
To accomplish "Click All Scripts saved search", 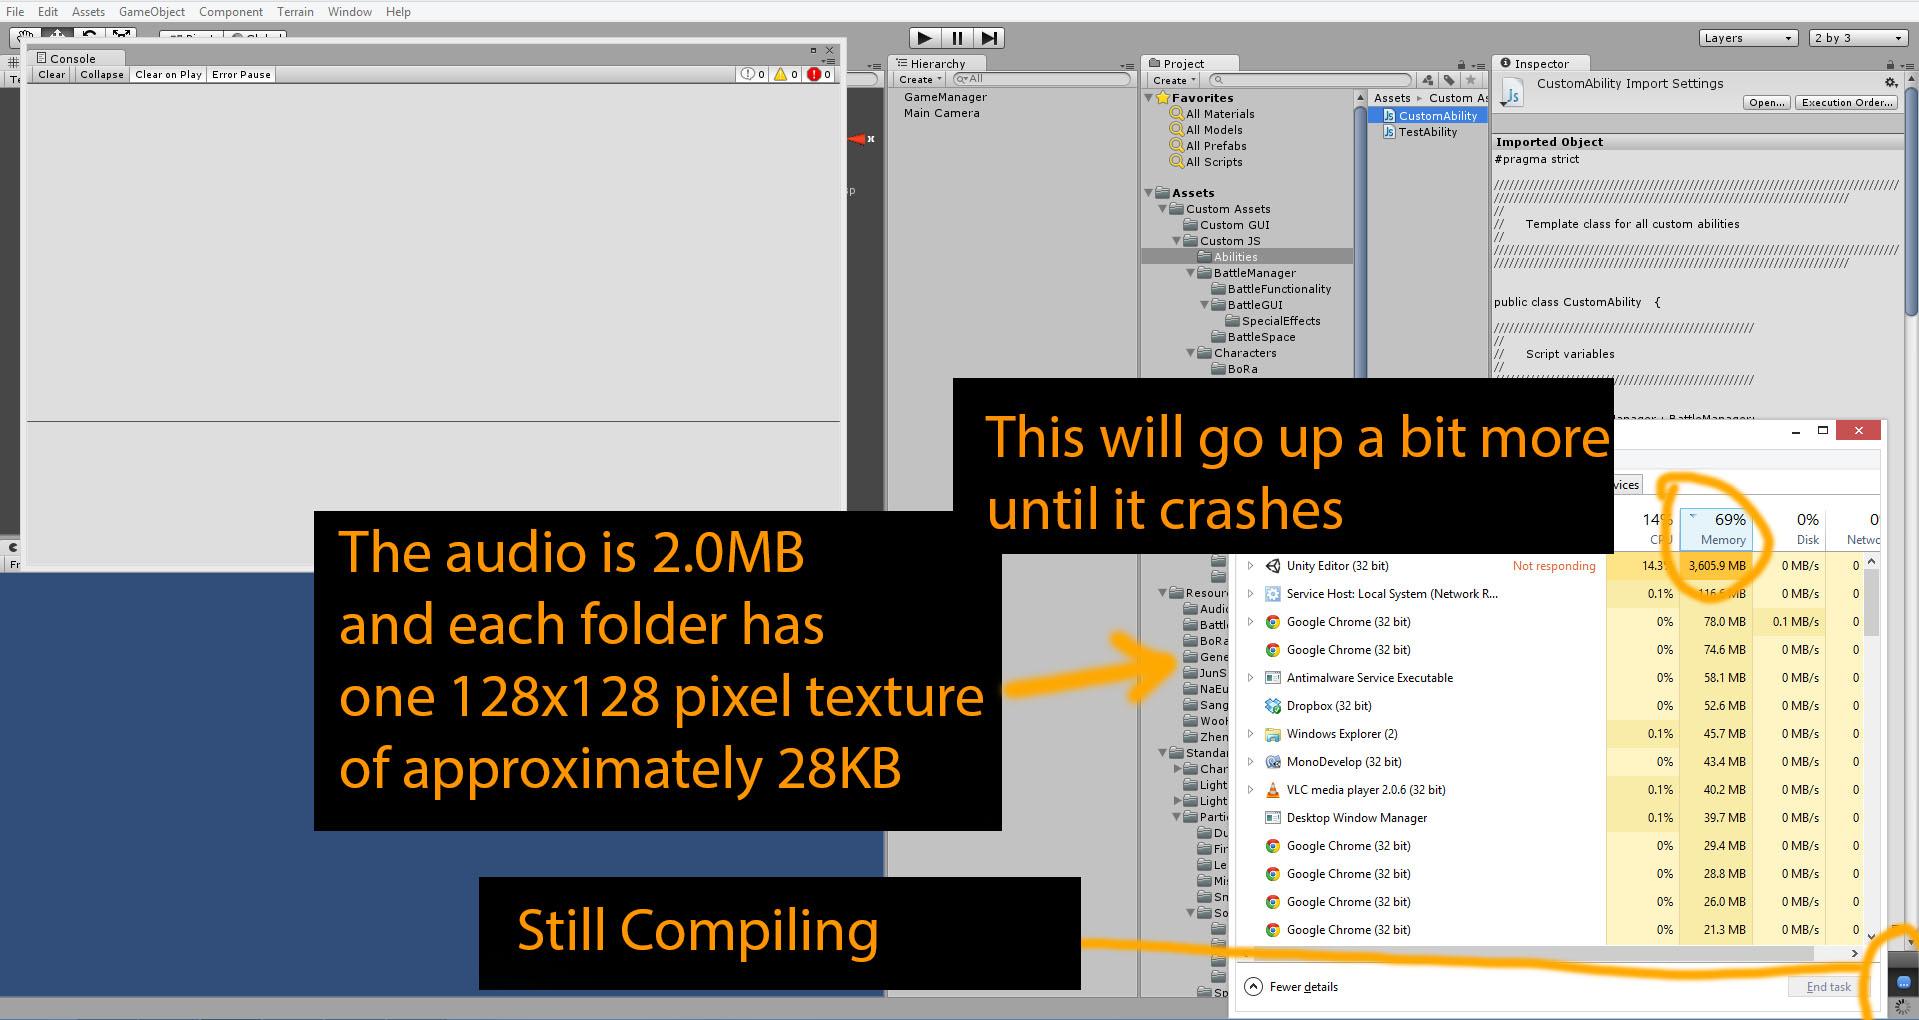I will [1206, 162].
